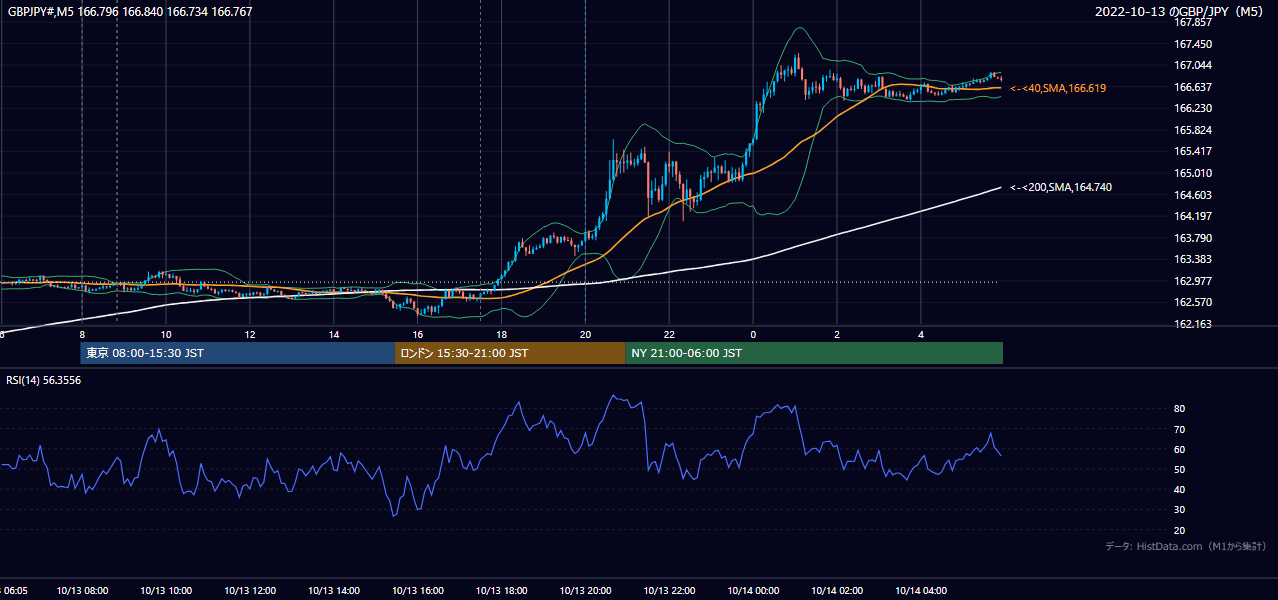Click the time label 10/13 16:00

pyautogui.click(x=417, y=591)
